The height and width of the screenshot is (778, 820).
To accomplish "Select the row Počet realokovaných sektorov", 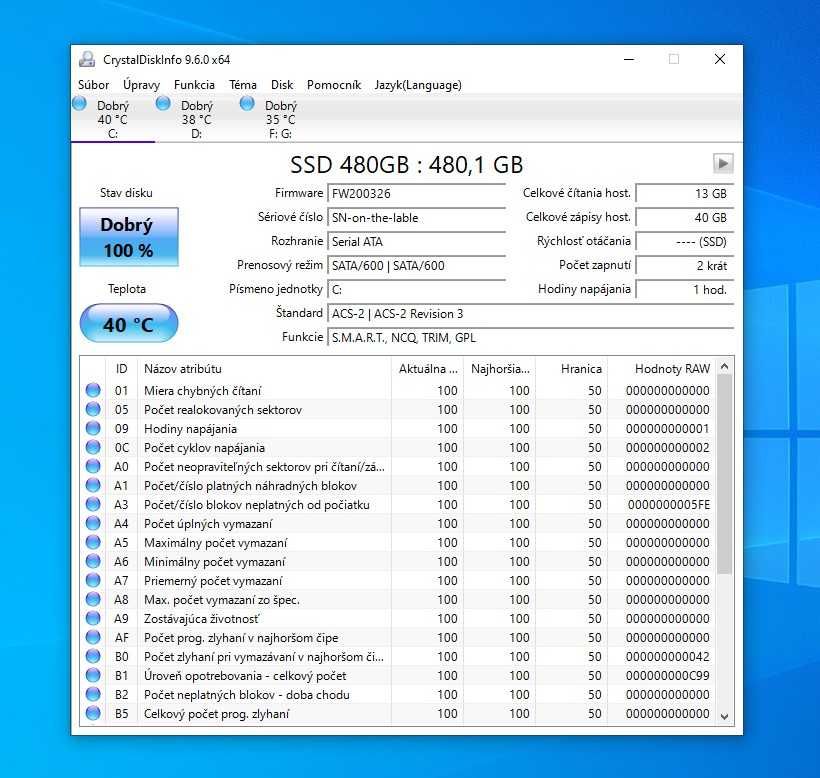I will coord(398,409).
